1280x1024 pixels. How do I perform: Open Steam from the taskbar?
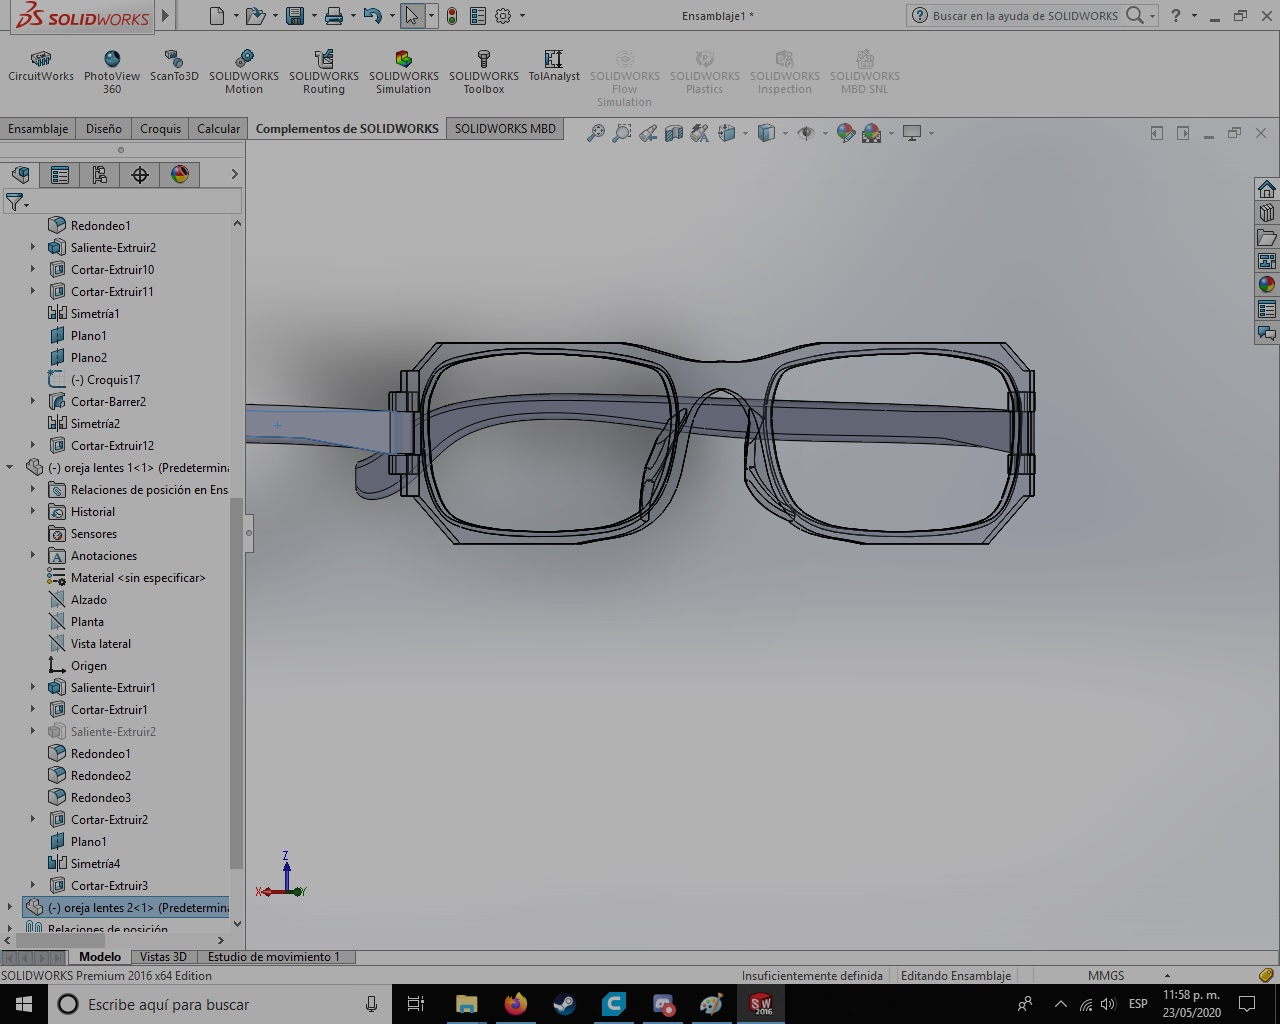point(565,1004)
